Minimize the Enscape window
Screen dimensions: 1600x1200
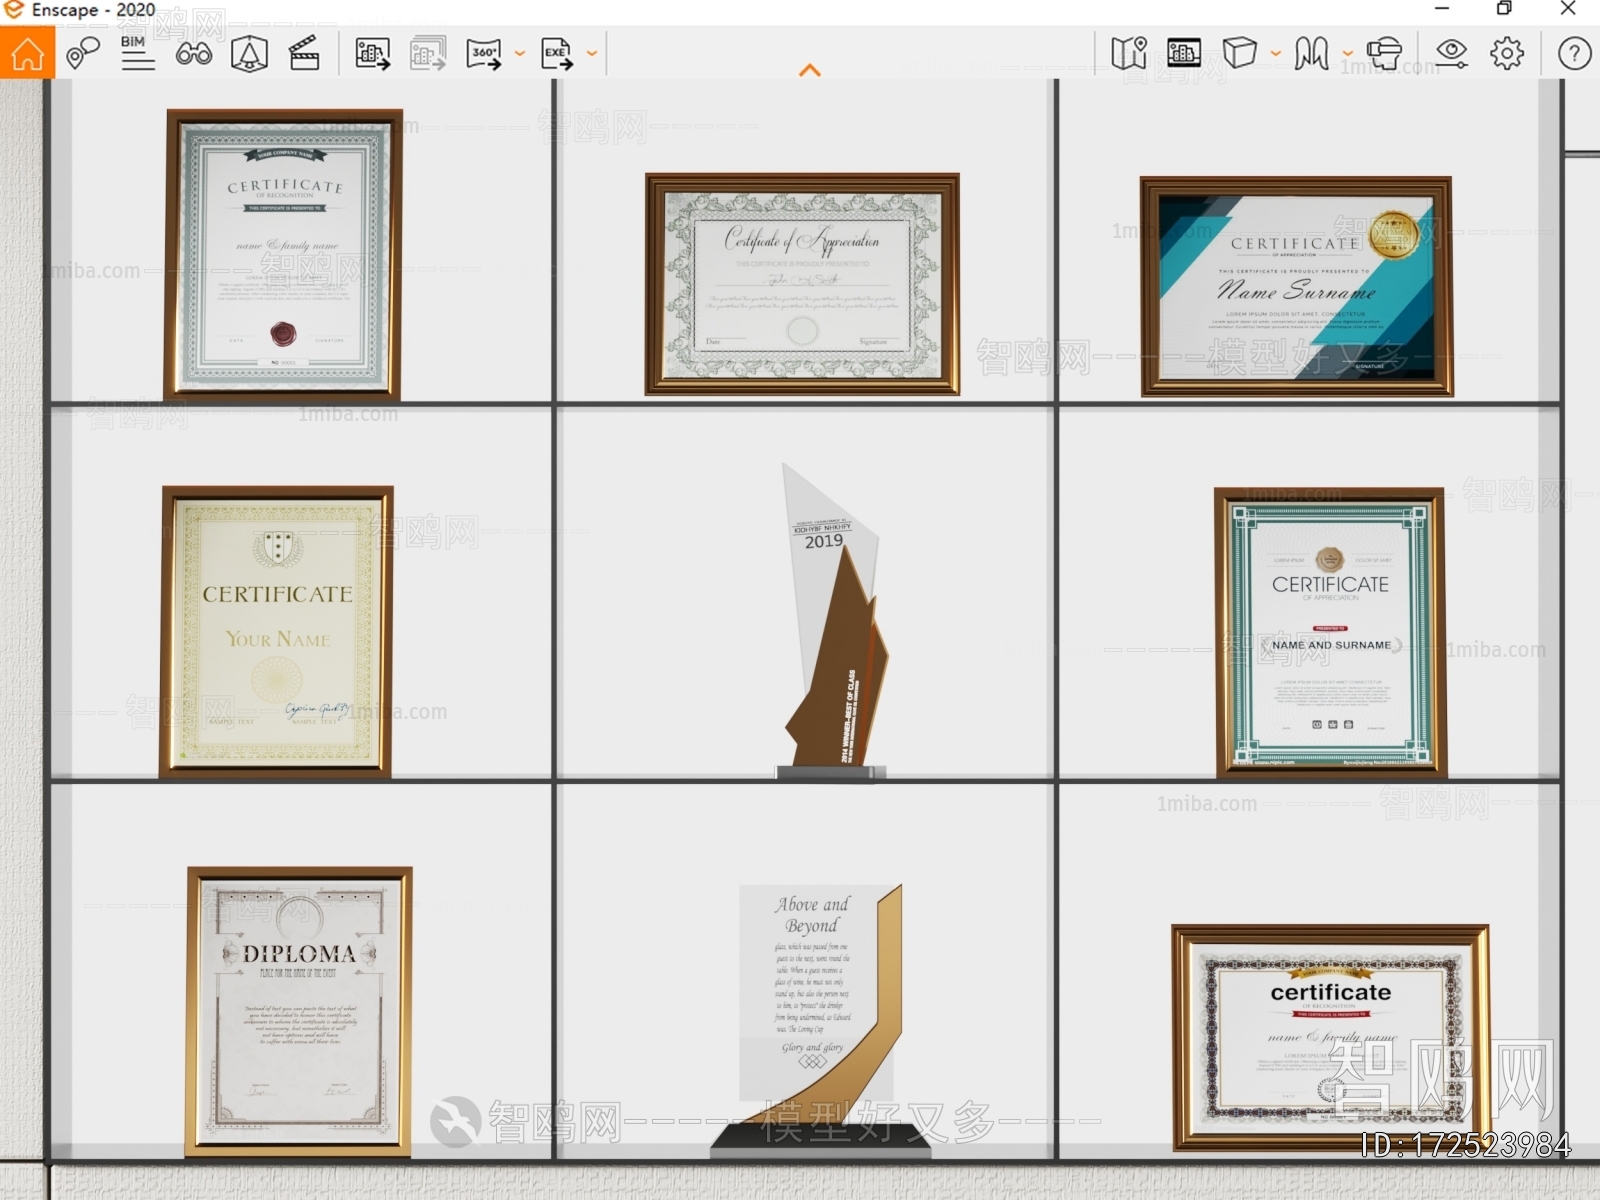(x=1442, y=9)
